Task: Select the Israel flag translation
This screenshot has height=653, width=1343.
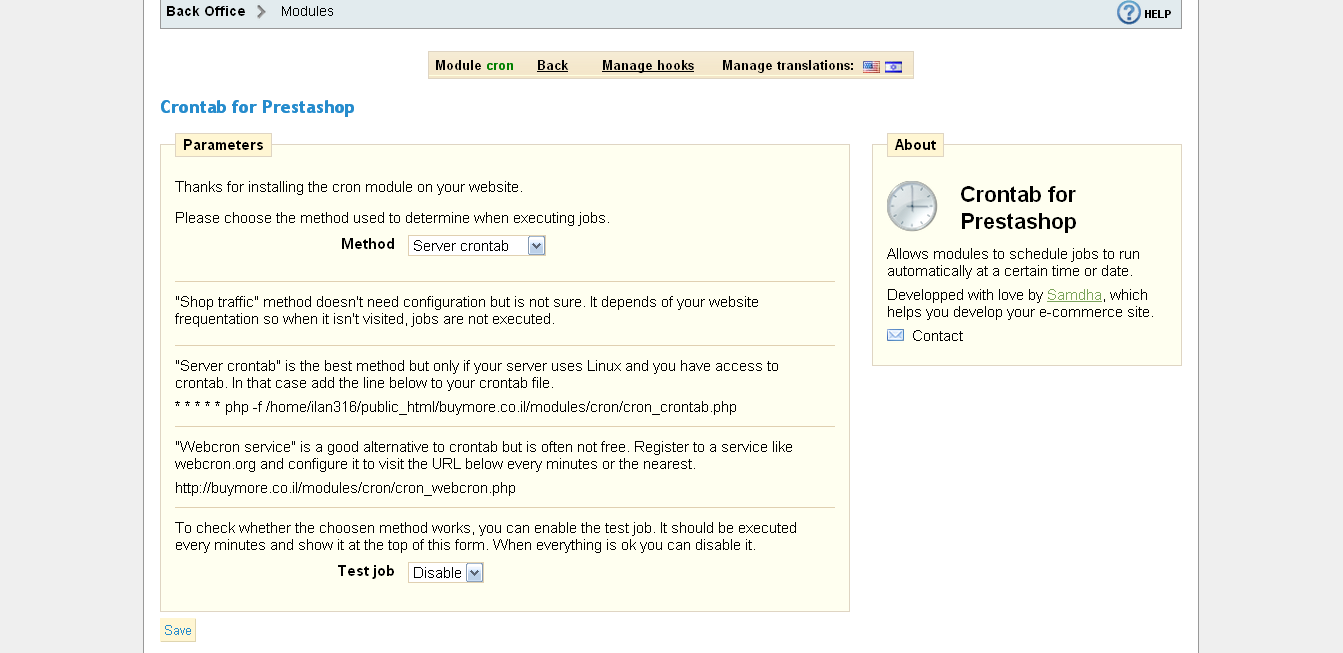Action: pos(893,67)
